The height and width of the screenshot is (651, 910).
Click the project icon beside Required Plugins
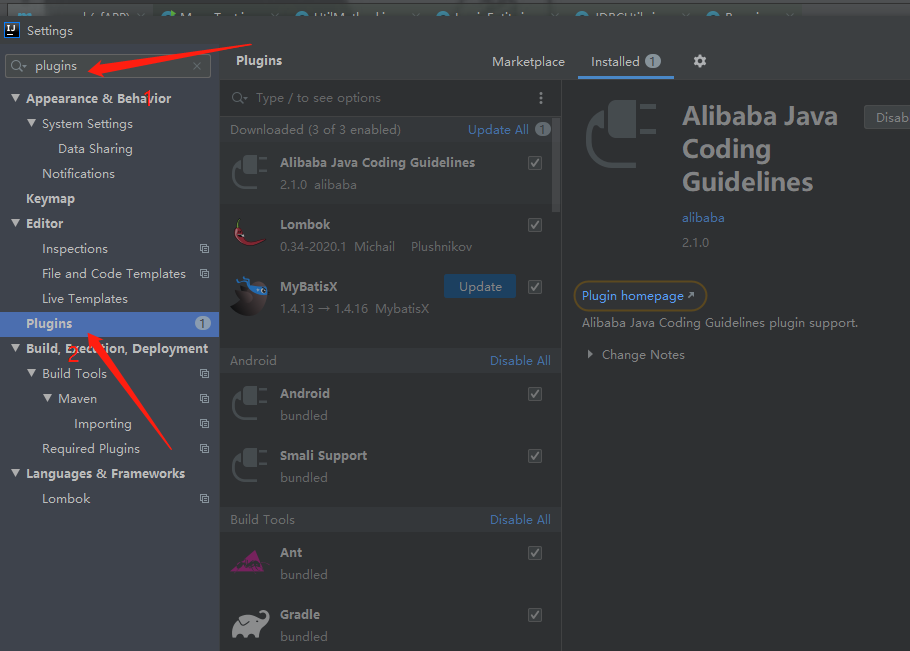[204, 448]
